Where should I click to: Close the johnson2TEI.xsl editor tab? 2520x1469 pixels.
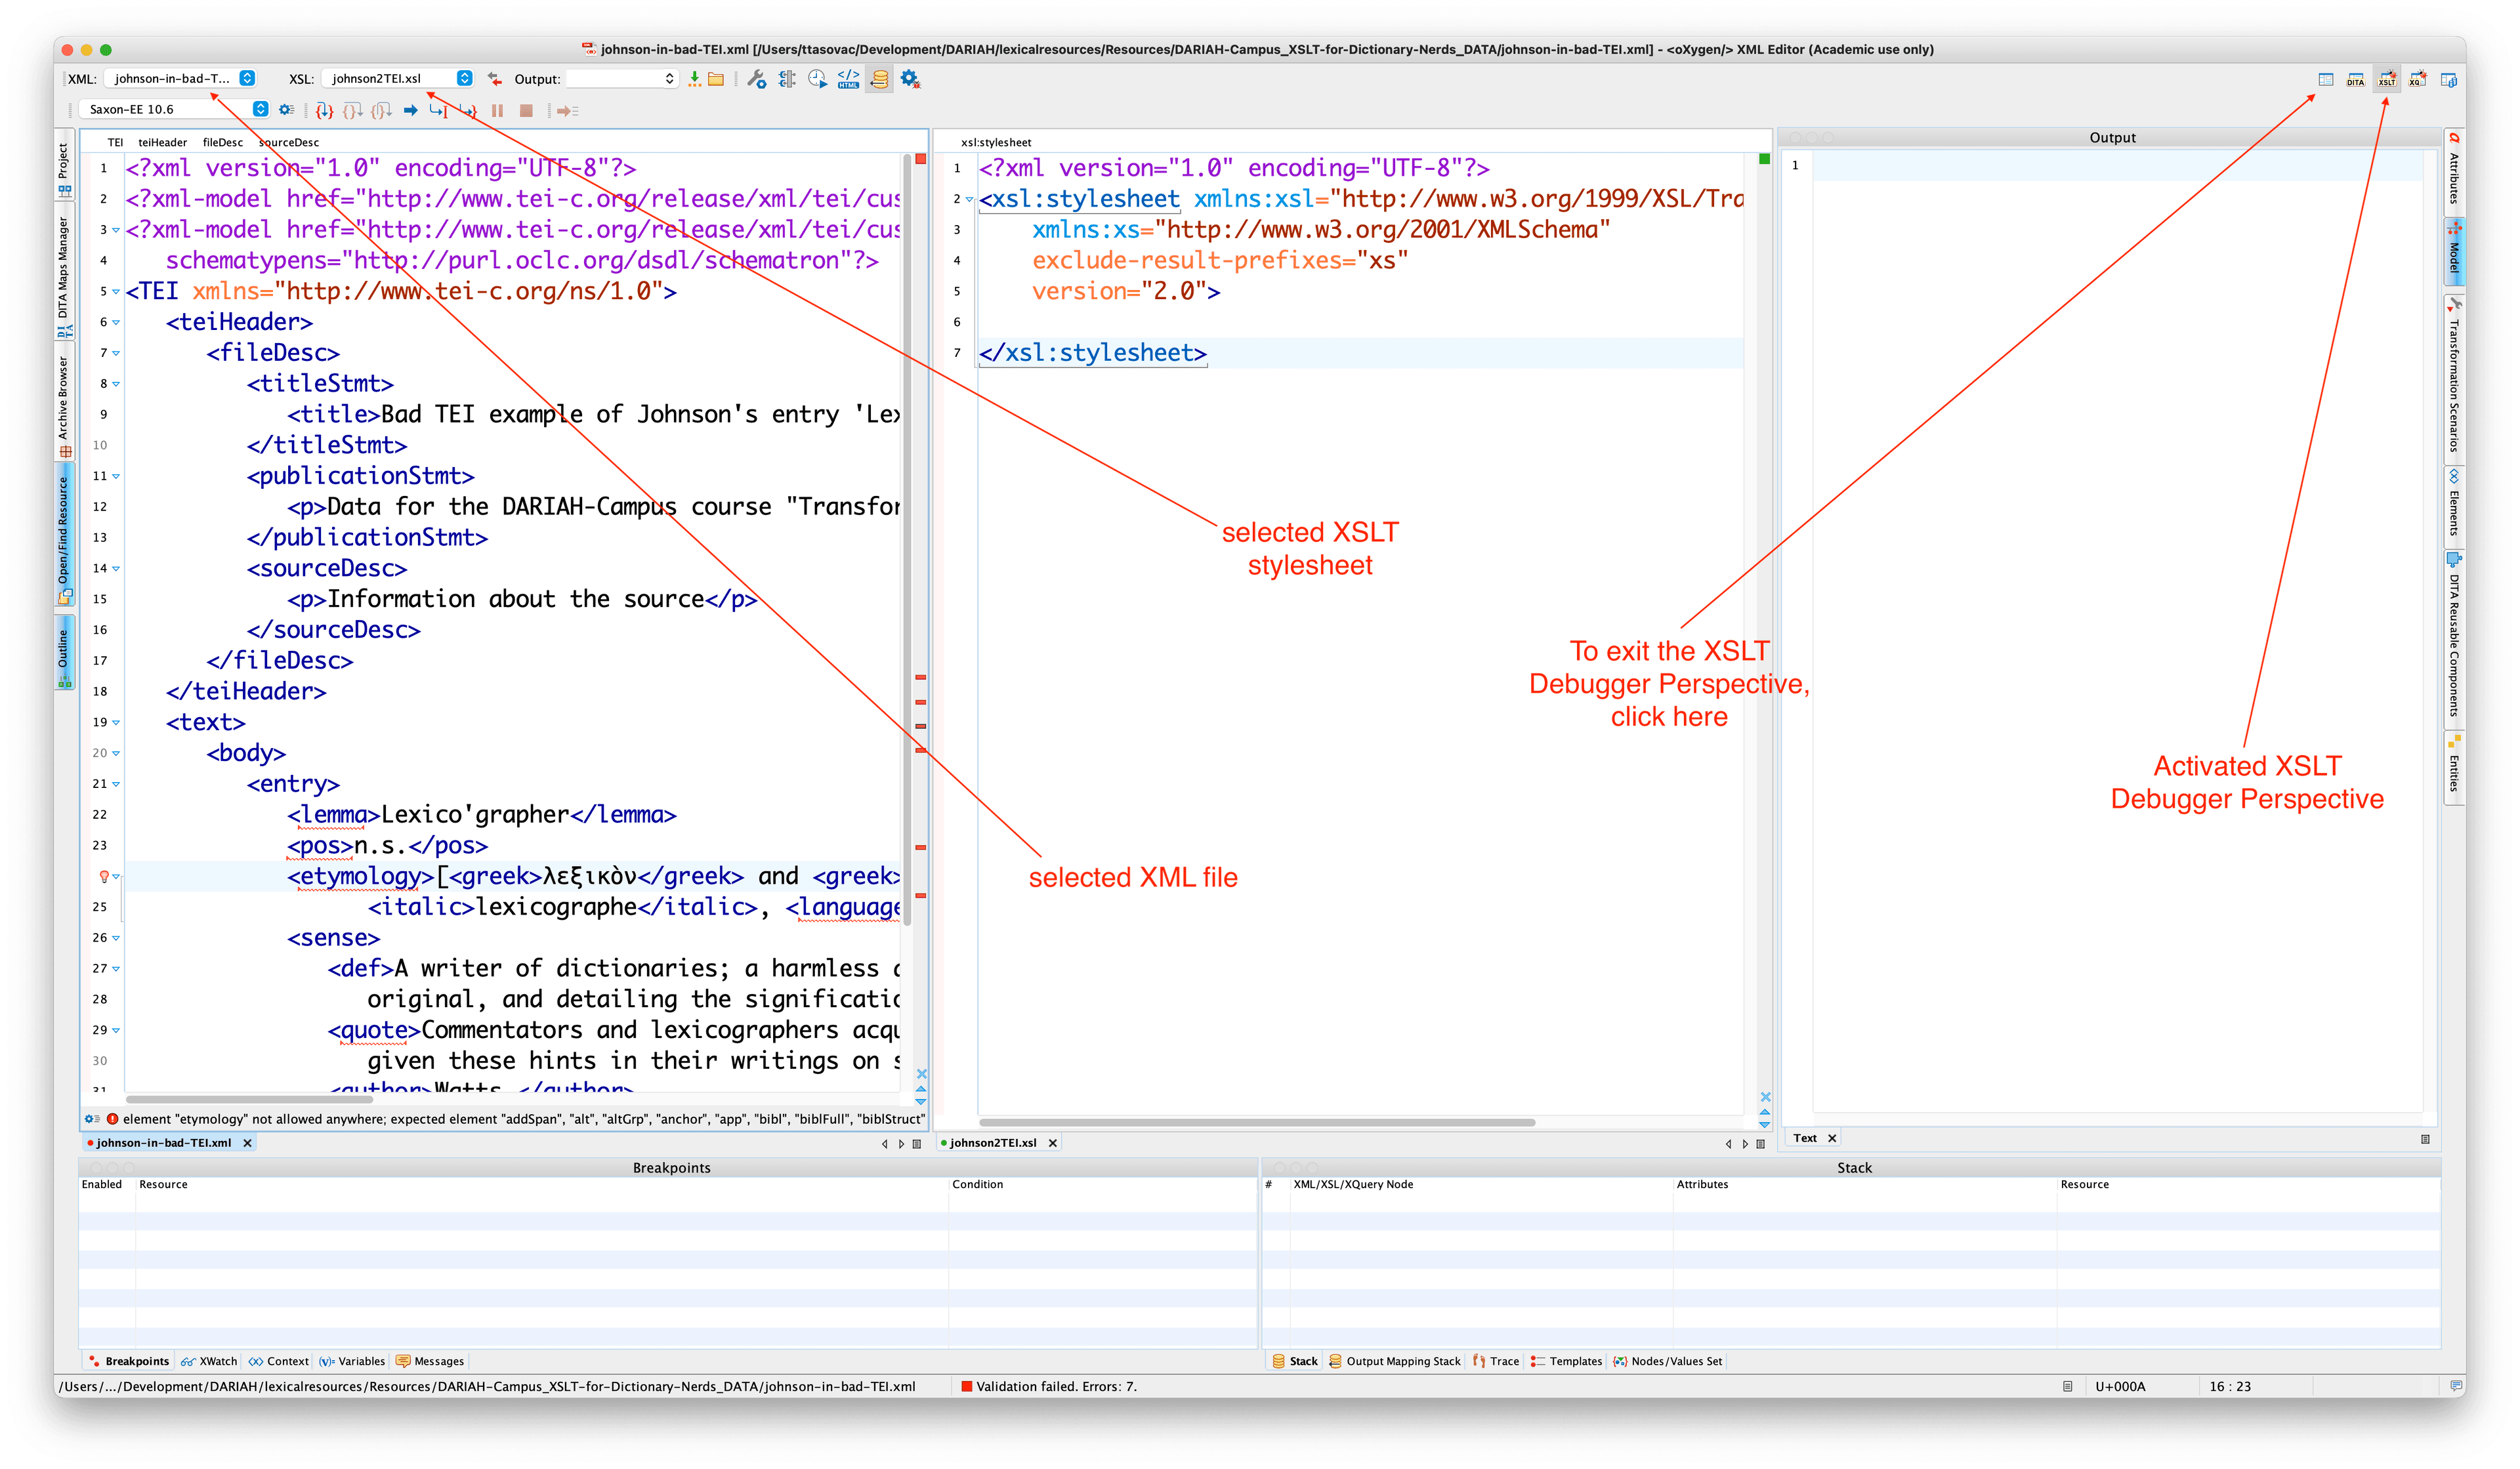click(x=1052, y=1142)
